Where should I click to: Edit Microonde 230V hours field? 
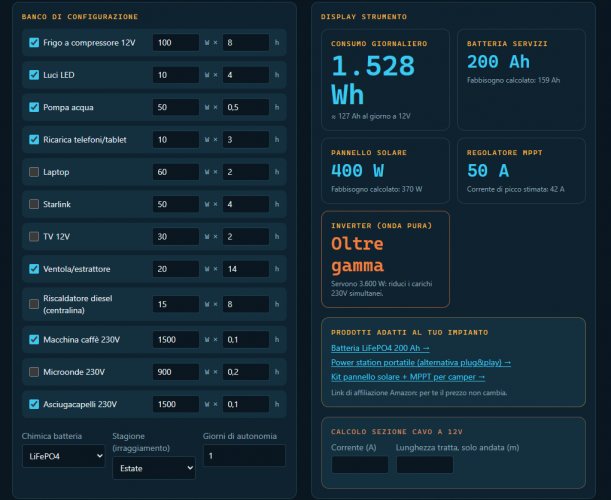pyautogui.click(x=245, y=372)
